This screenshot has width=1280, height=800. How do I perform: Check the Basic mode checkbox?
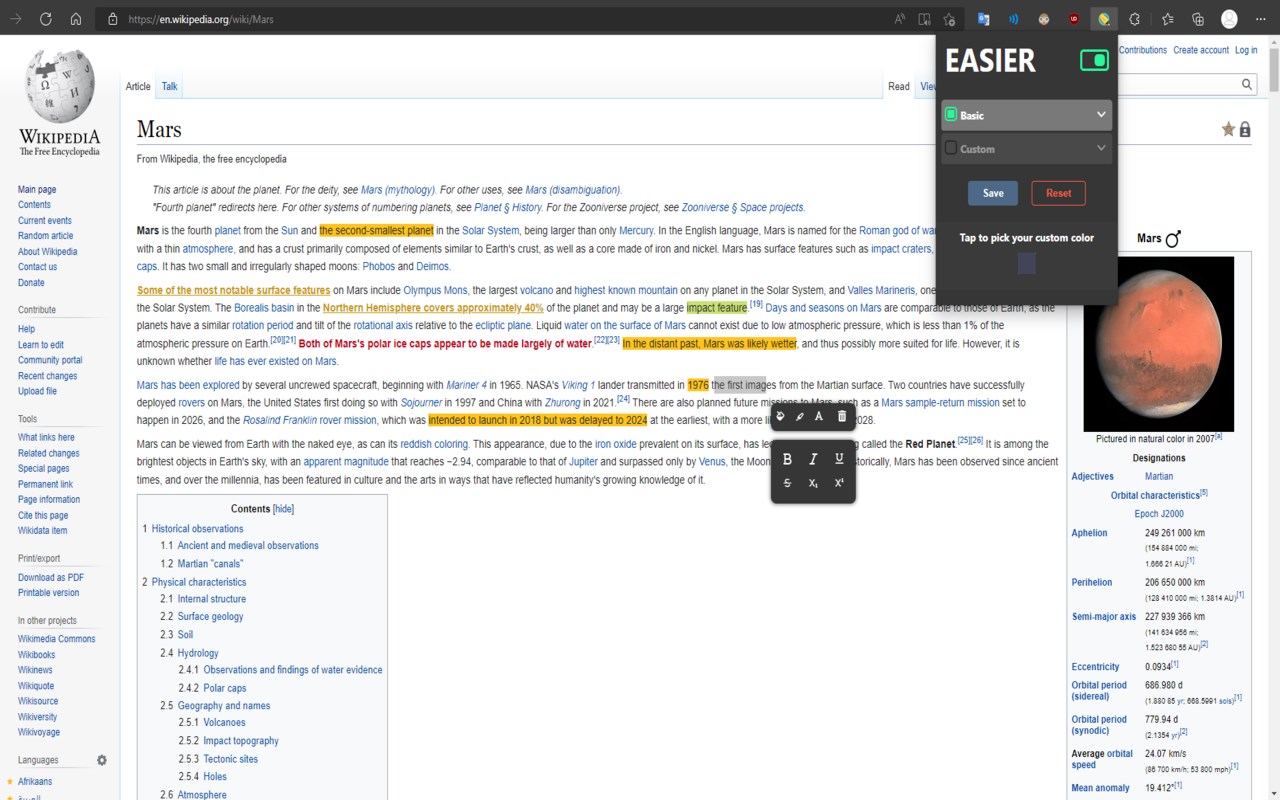(951, 115)
